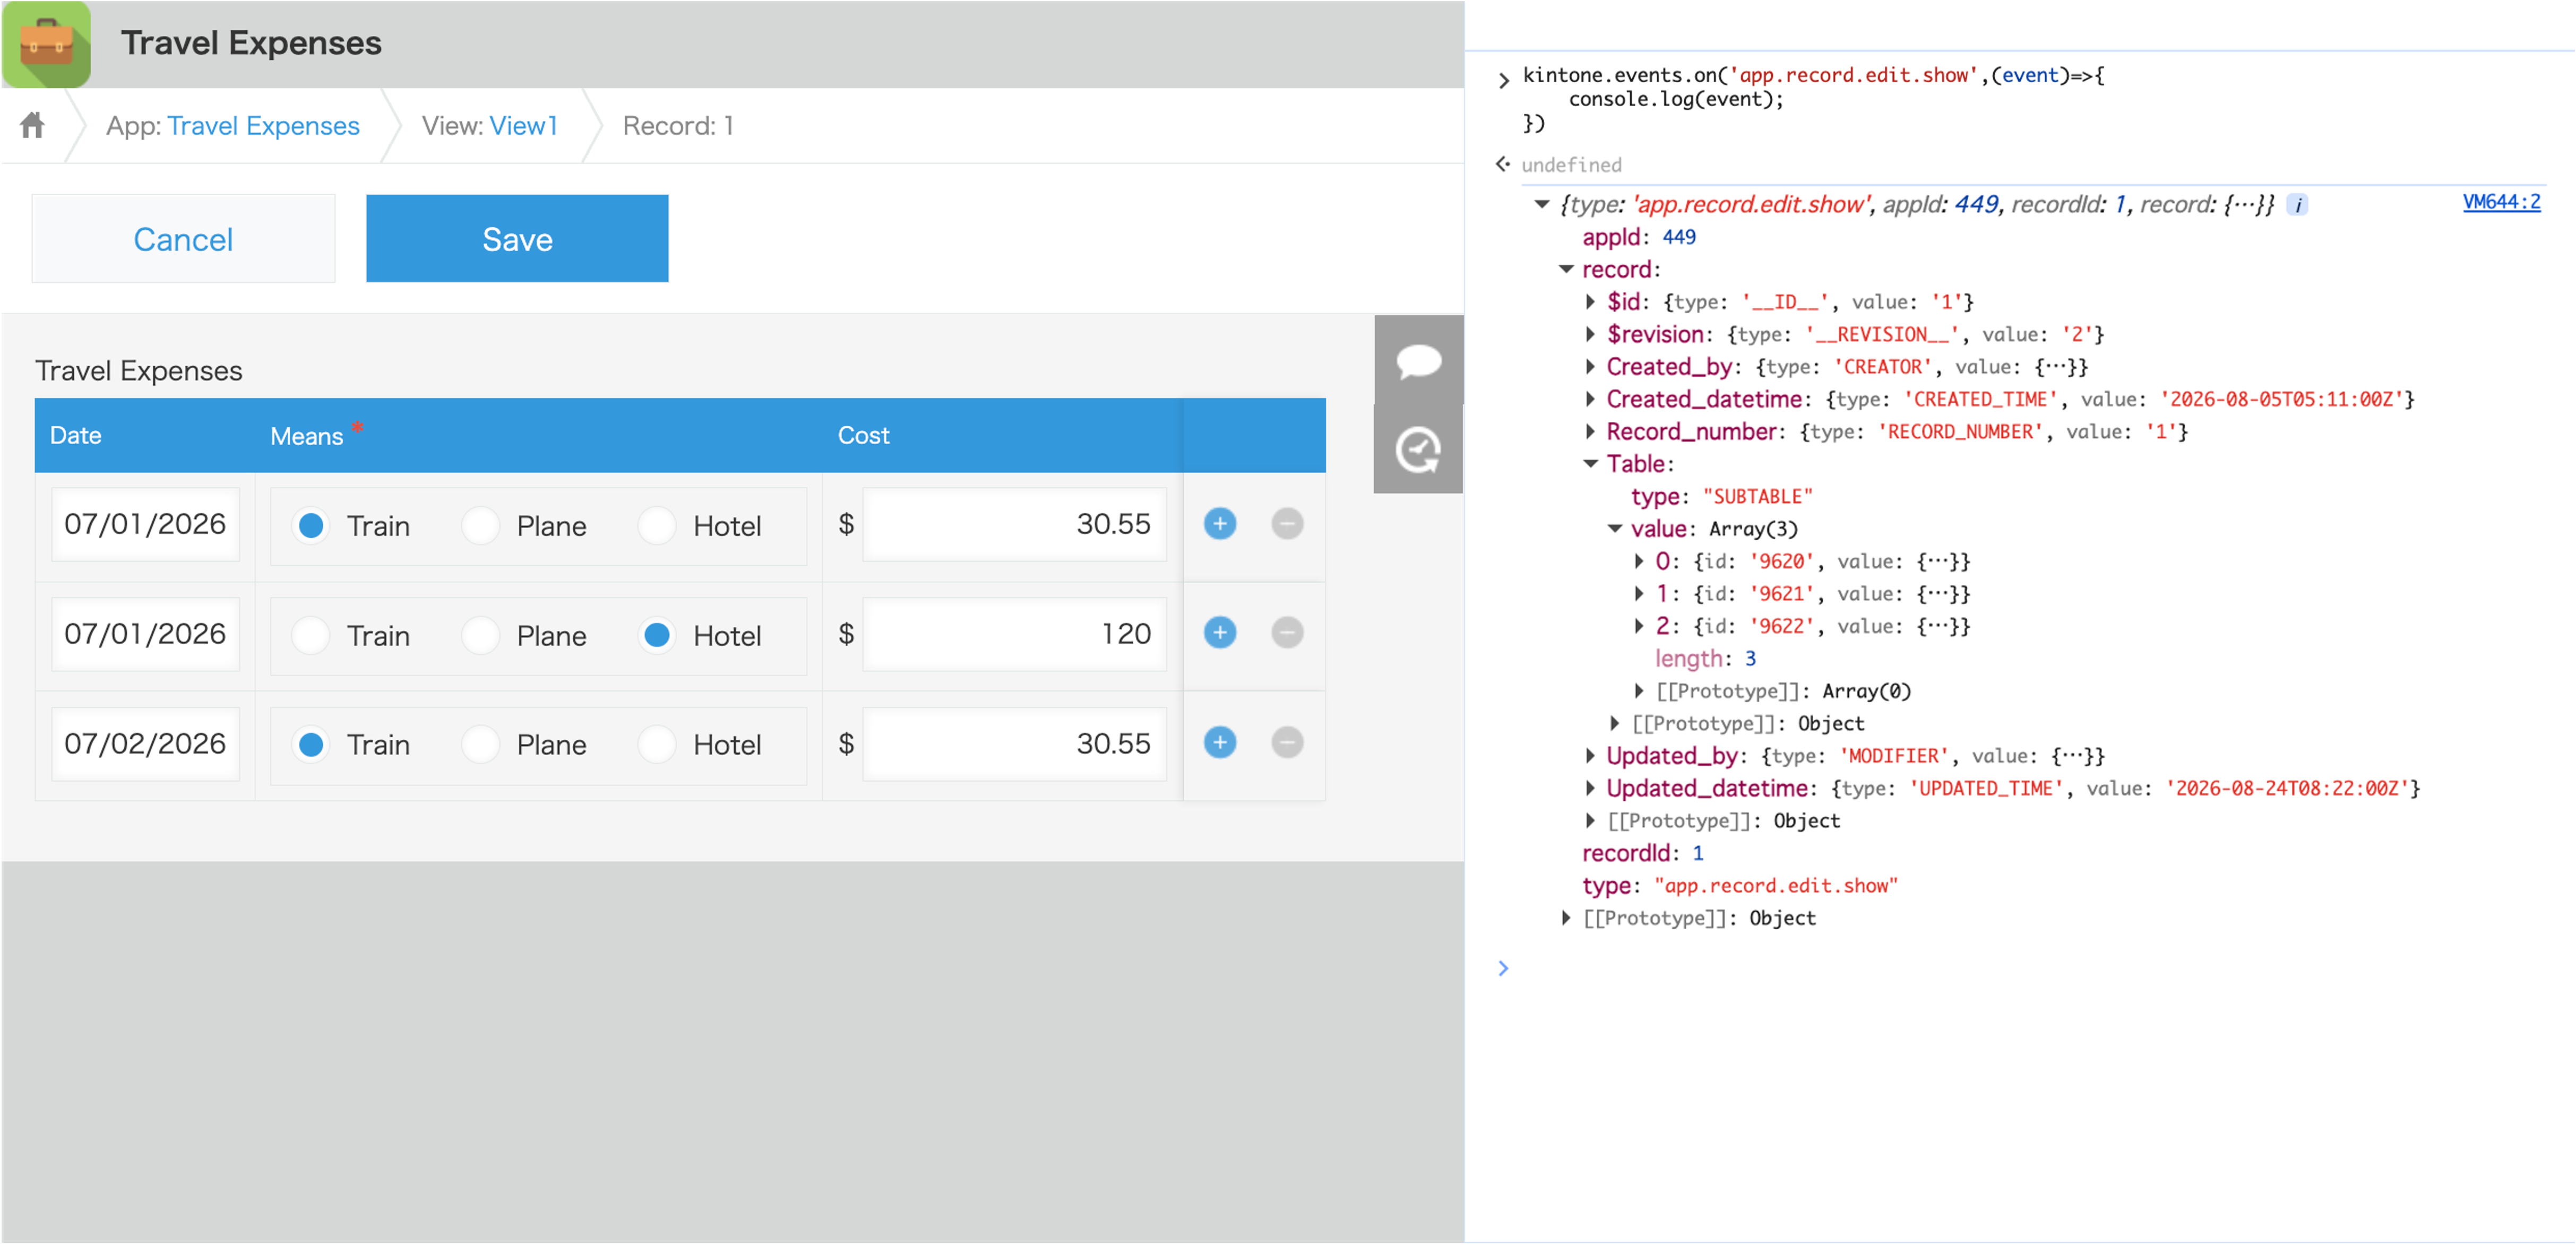Open source link VM644:2
The height and width of the screenshot is (1245, 2576).
pyautogui.click(x=2501, y=202)
